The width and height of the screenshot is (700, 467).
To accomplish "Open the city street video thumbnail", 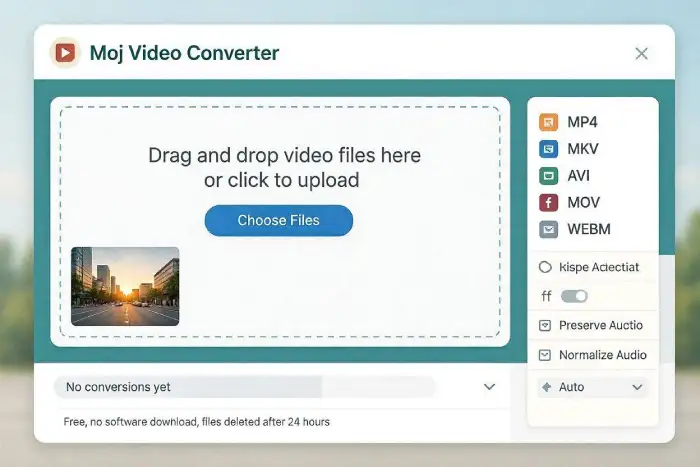I will (125, 286).
